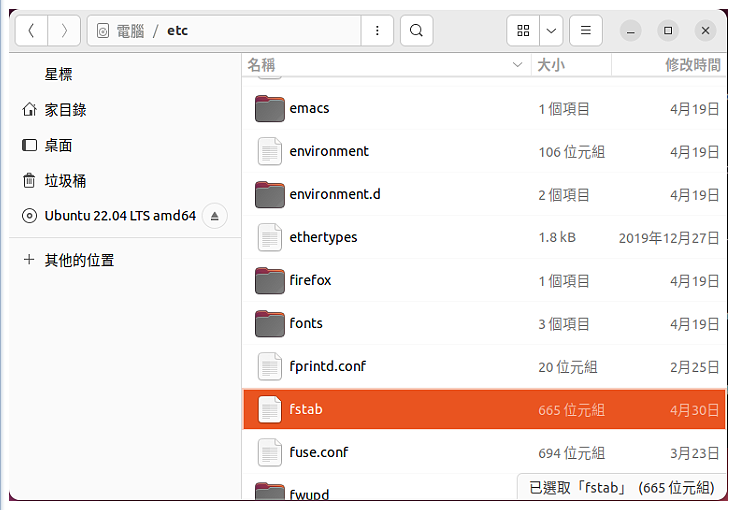Viewport: 756px width, 510px height.
Task: Sort by the 名稱 name column header
Action: [386, 65]
